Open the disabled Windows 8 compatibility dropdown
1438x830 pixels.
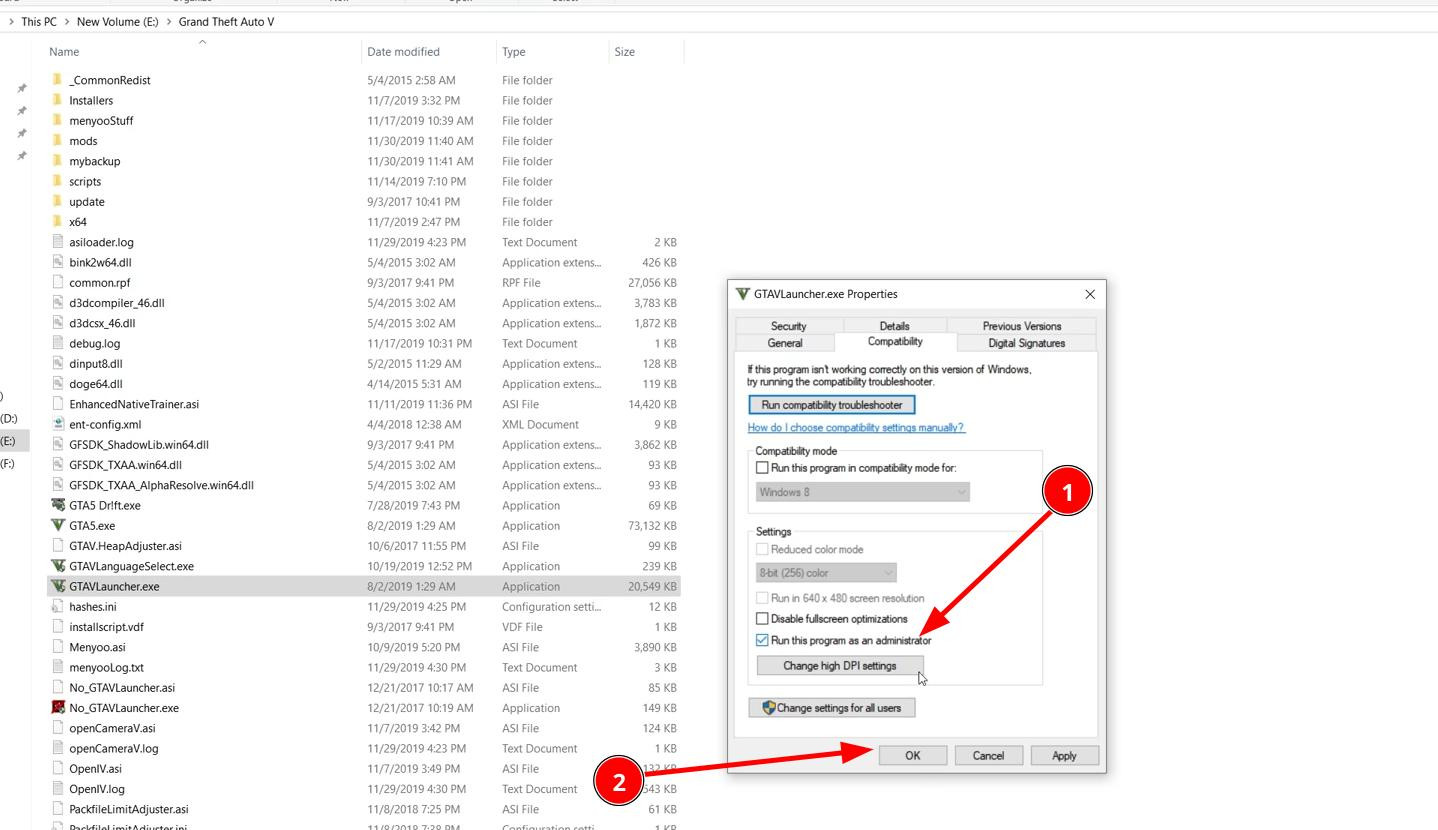coord(863,492)
